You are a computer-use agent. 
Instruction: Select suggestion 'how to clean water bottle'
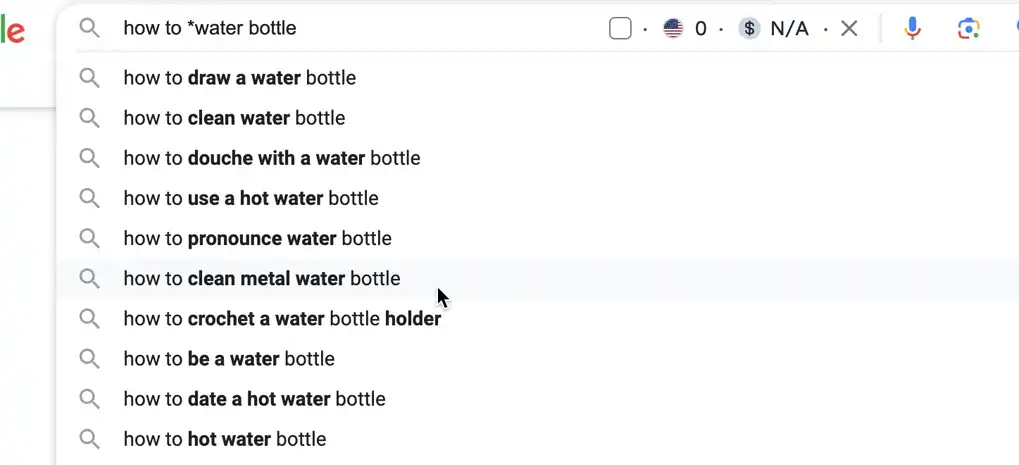(x=537, y=118)
